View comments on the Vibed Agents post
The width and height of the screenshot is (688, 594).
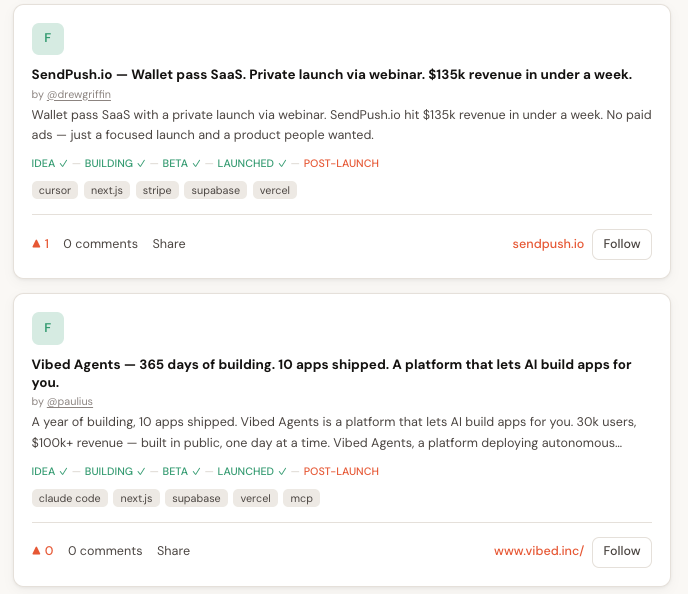pos(105,551)
